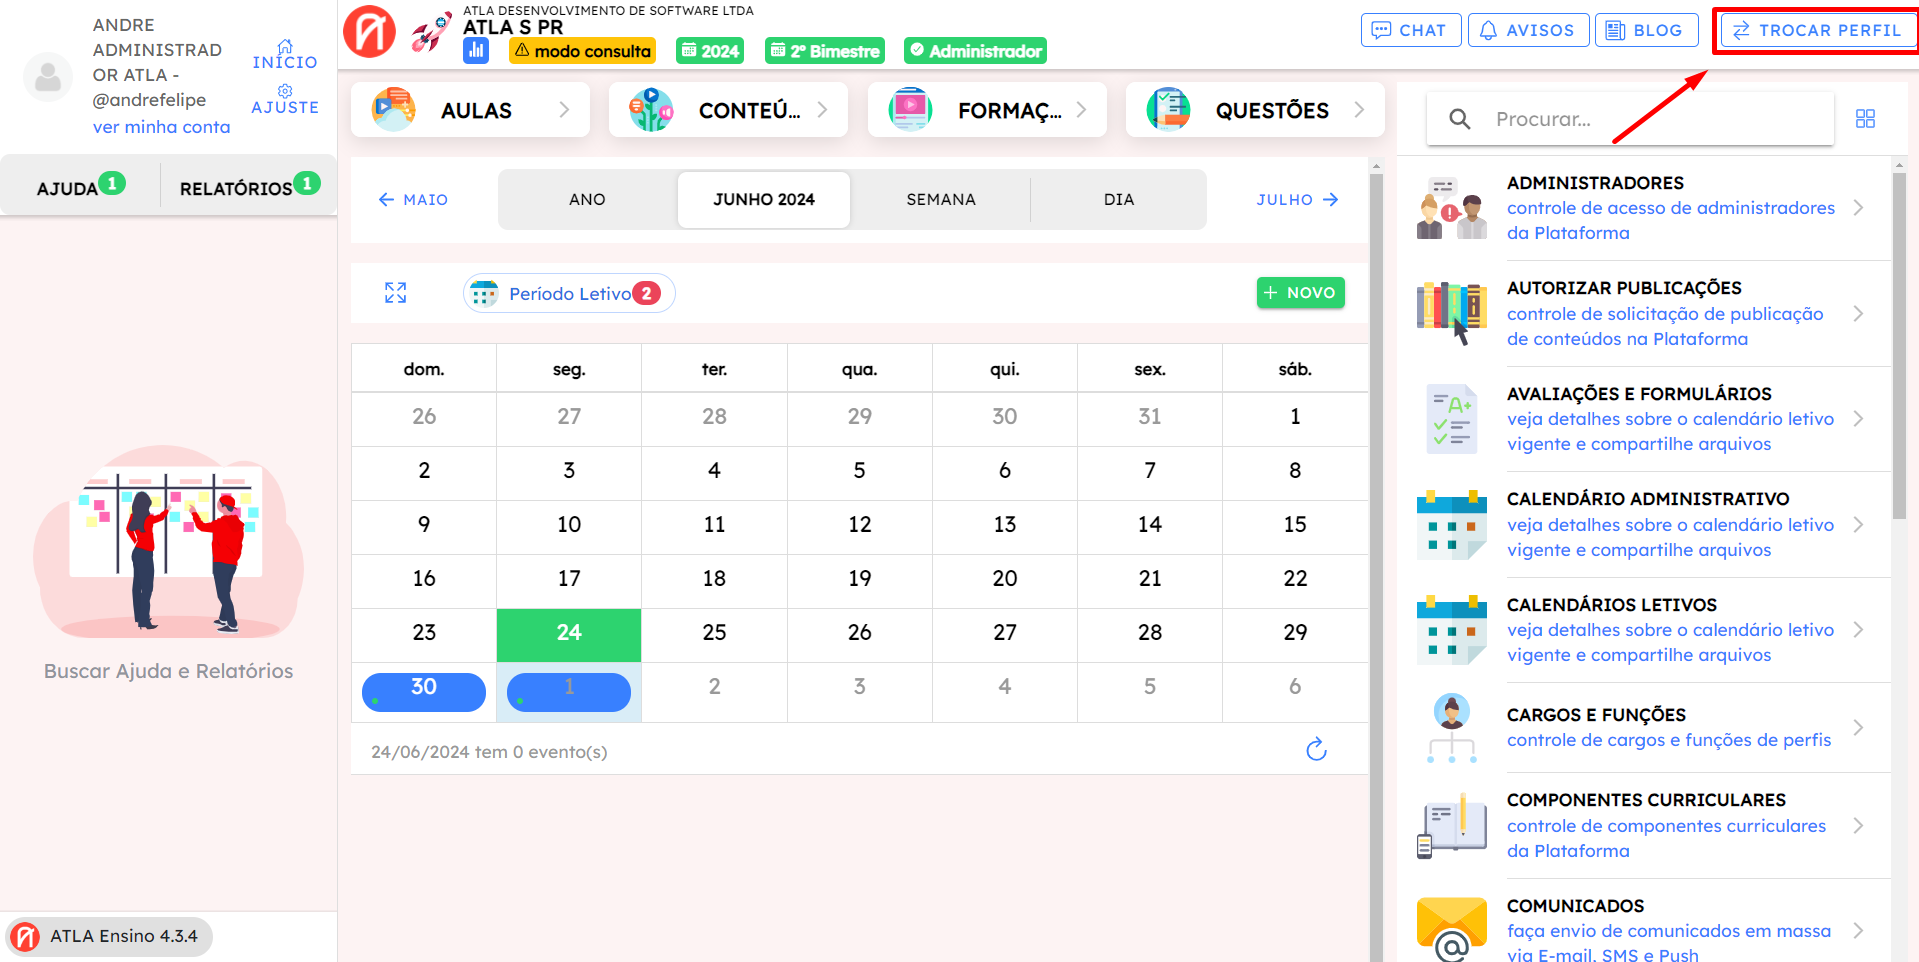1919x962 pixels.
Task: Click the Avaliações e Formulários checklist icon
Action: pos(1452,419)
